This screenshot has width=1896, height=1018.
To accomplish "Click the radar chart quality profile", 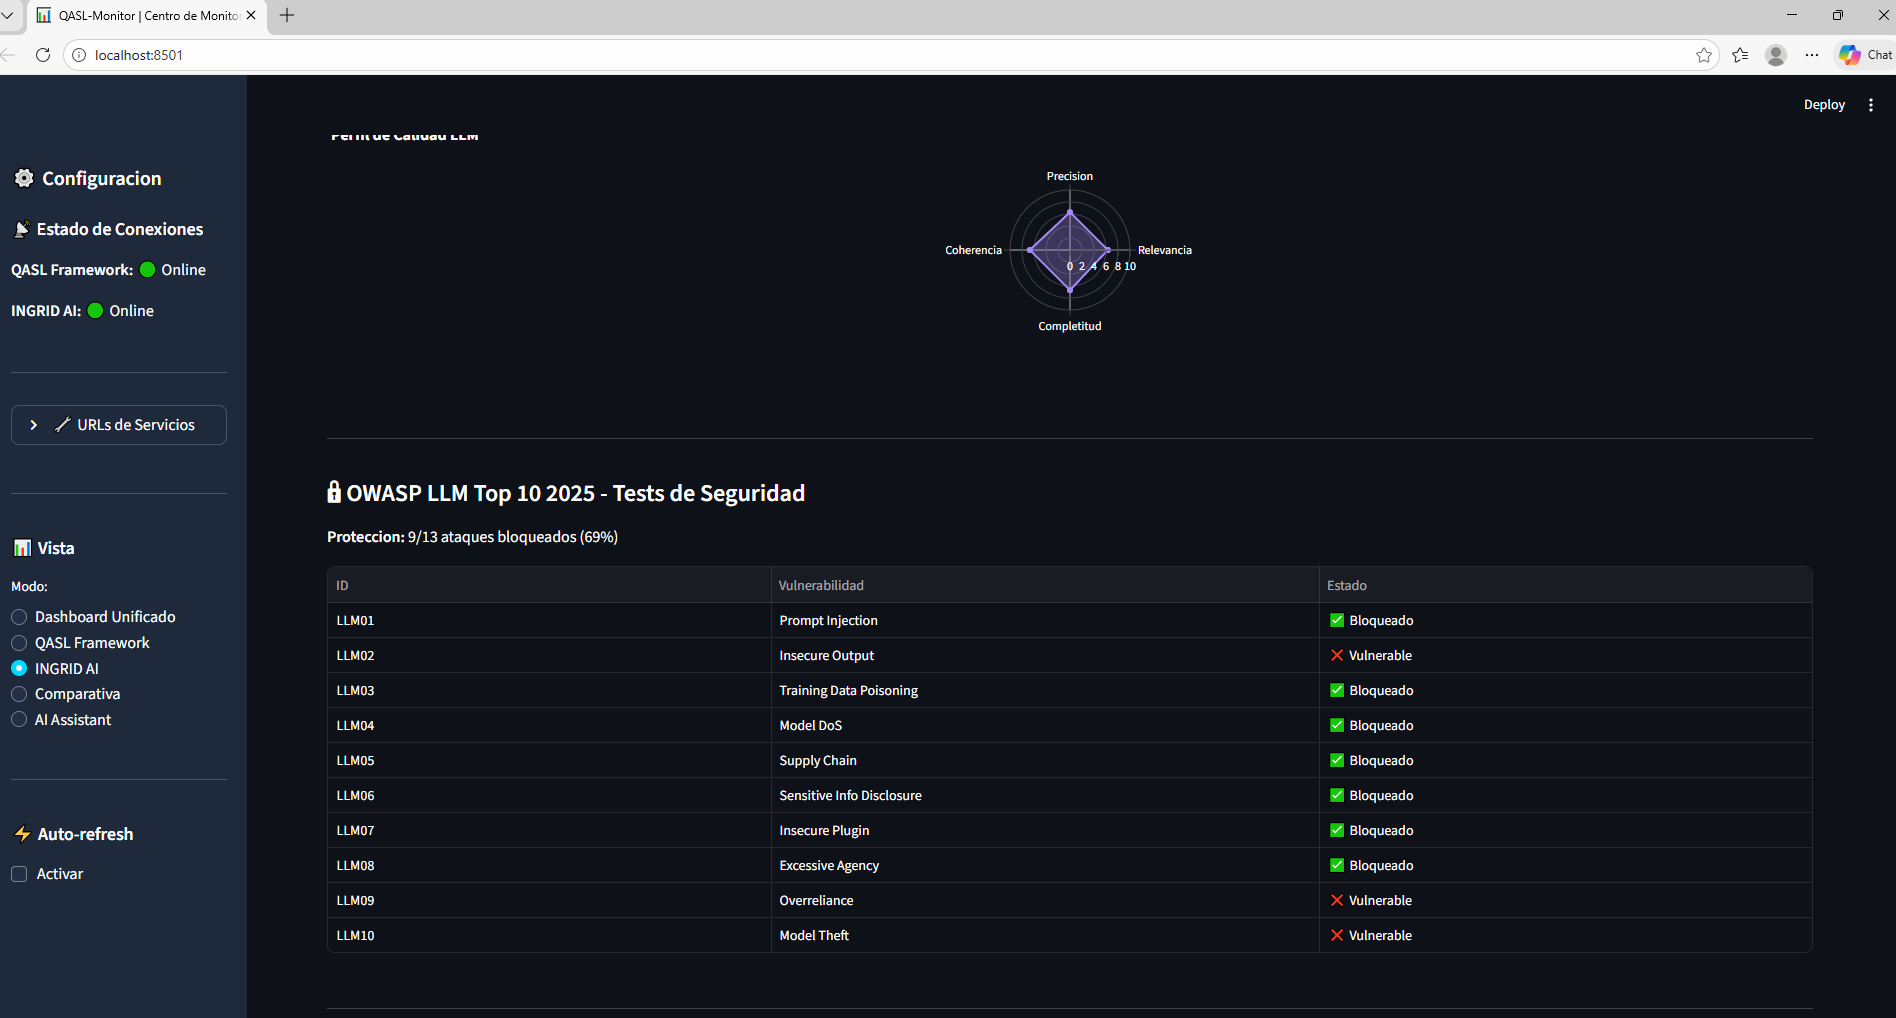I will point(1069,250).
